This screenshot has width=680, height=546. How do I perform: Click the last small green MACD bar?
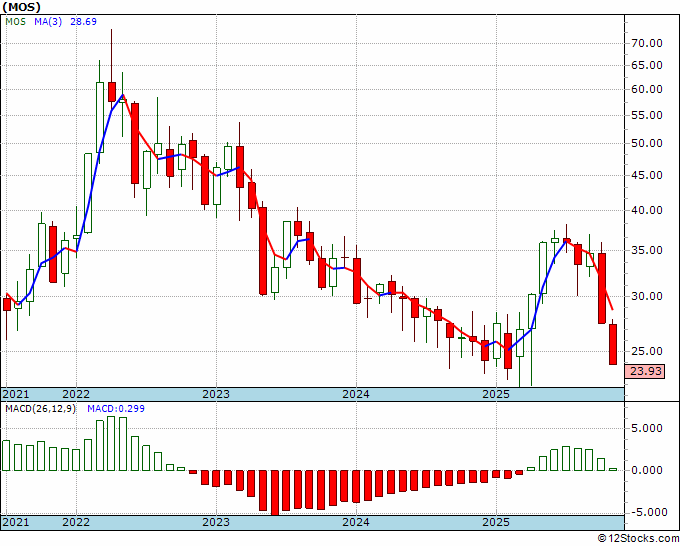pos(613,469)
